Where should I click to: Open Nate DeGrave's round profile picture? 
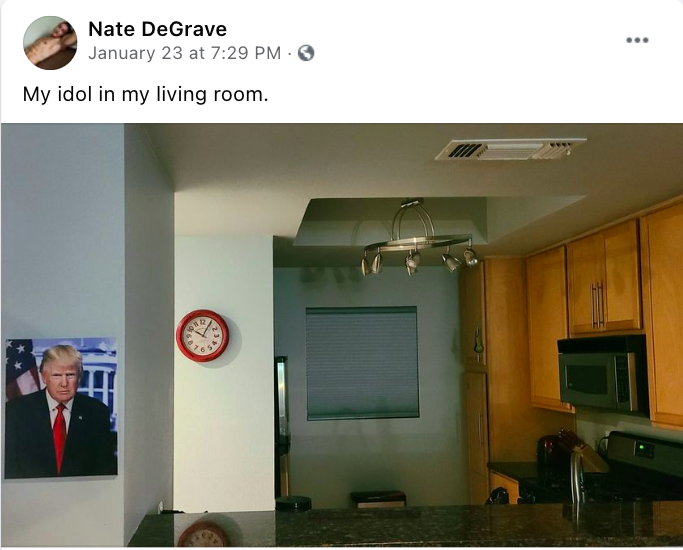[50, 43]
